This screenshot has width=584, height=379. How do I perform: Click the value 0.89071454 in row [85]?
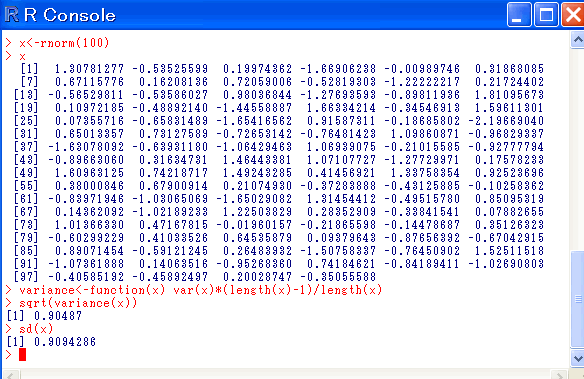tap(89, 251)
